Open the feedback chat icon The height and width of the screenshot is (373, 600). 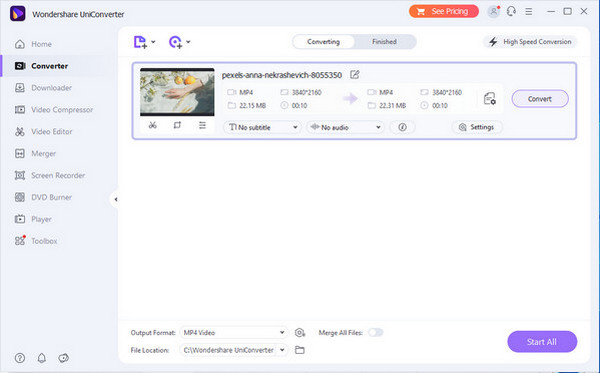[64, 358]
